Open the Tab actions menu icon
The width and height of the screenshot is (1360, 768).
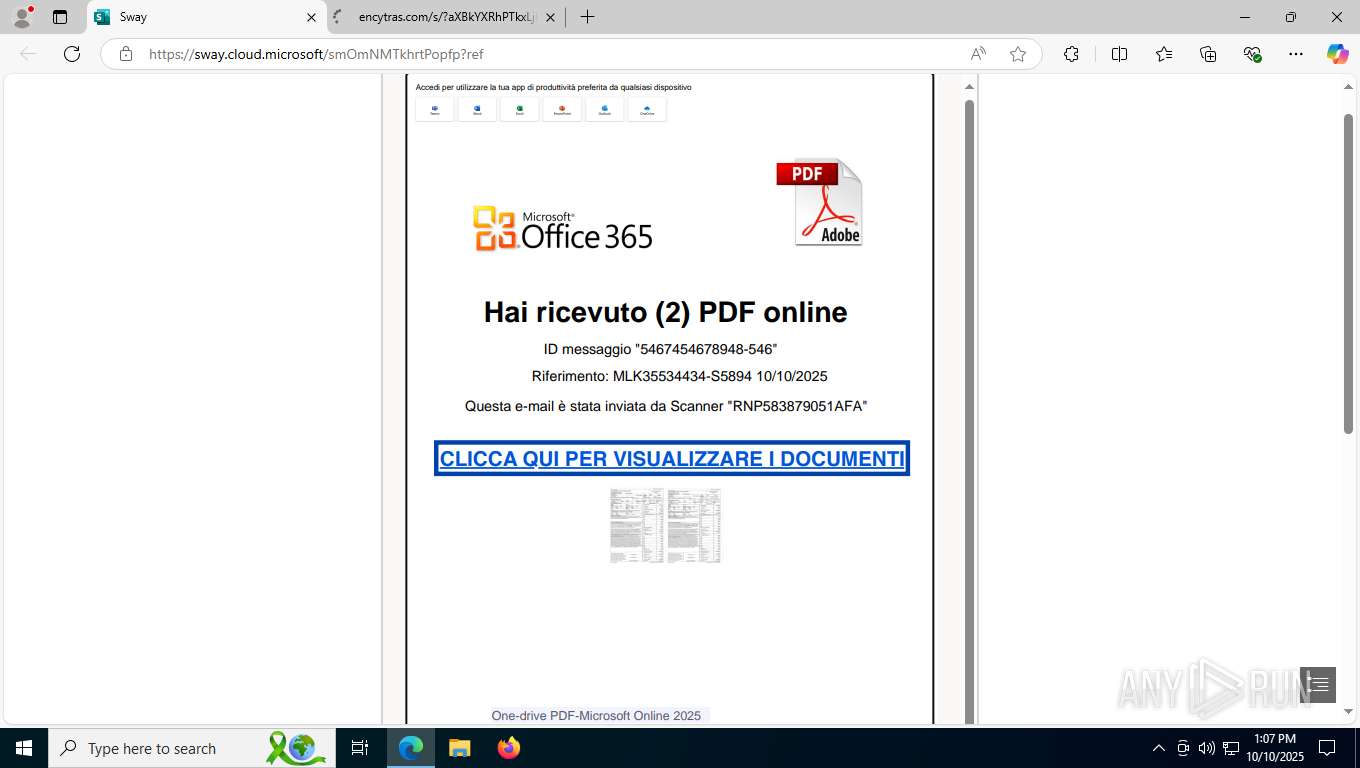(60, 17)
